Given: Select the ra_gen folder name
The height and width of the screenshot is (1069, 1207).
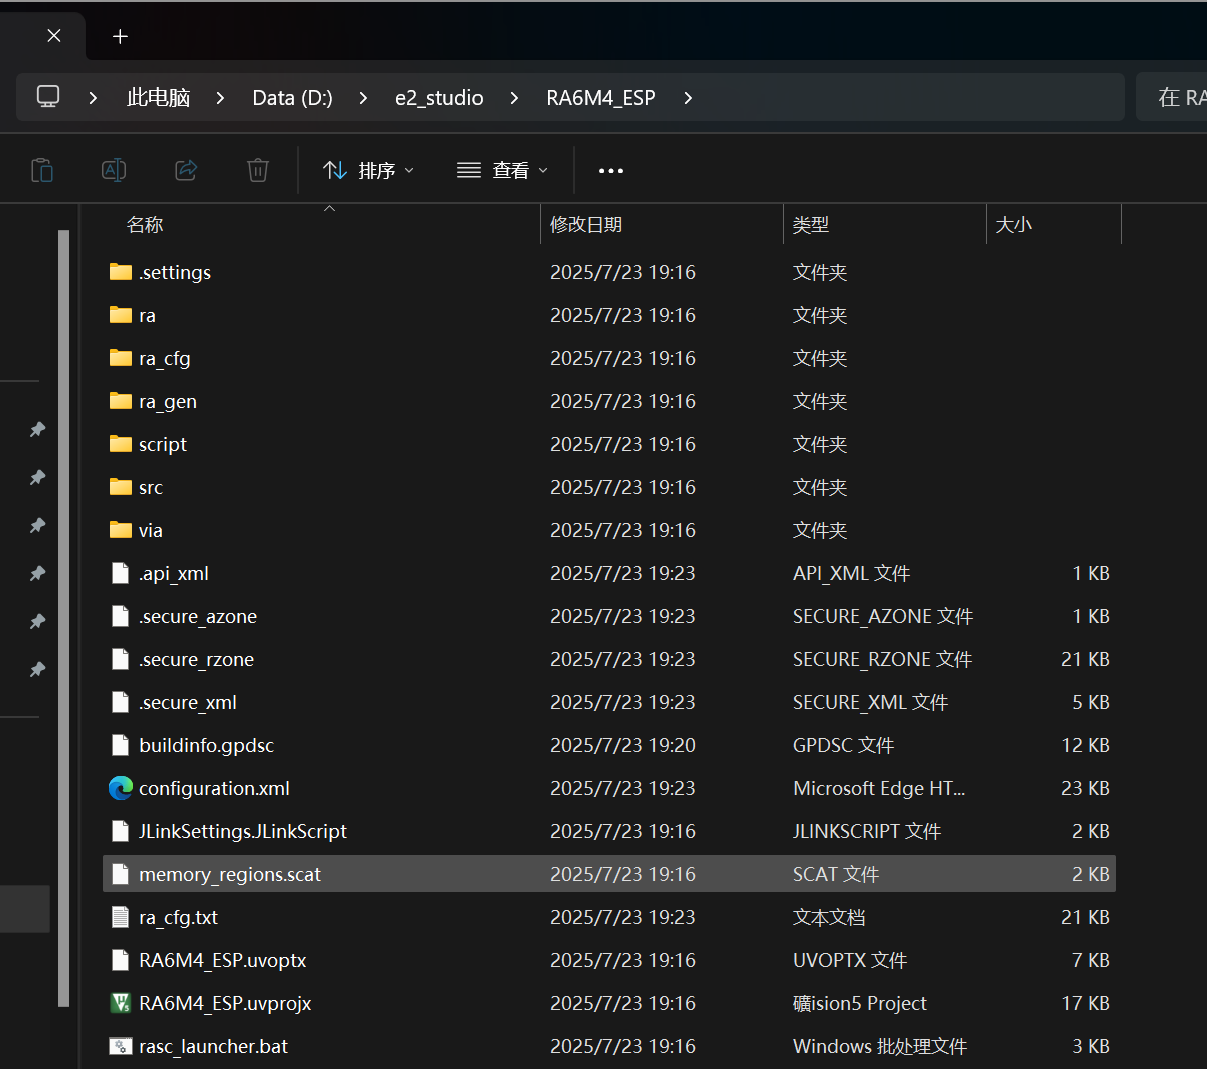Looking at the screenshot, I should pos(168,401).
